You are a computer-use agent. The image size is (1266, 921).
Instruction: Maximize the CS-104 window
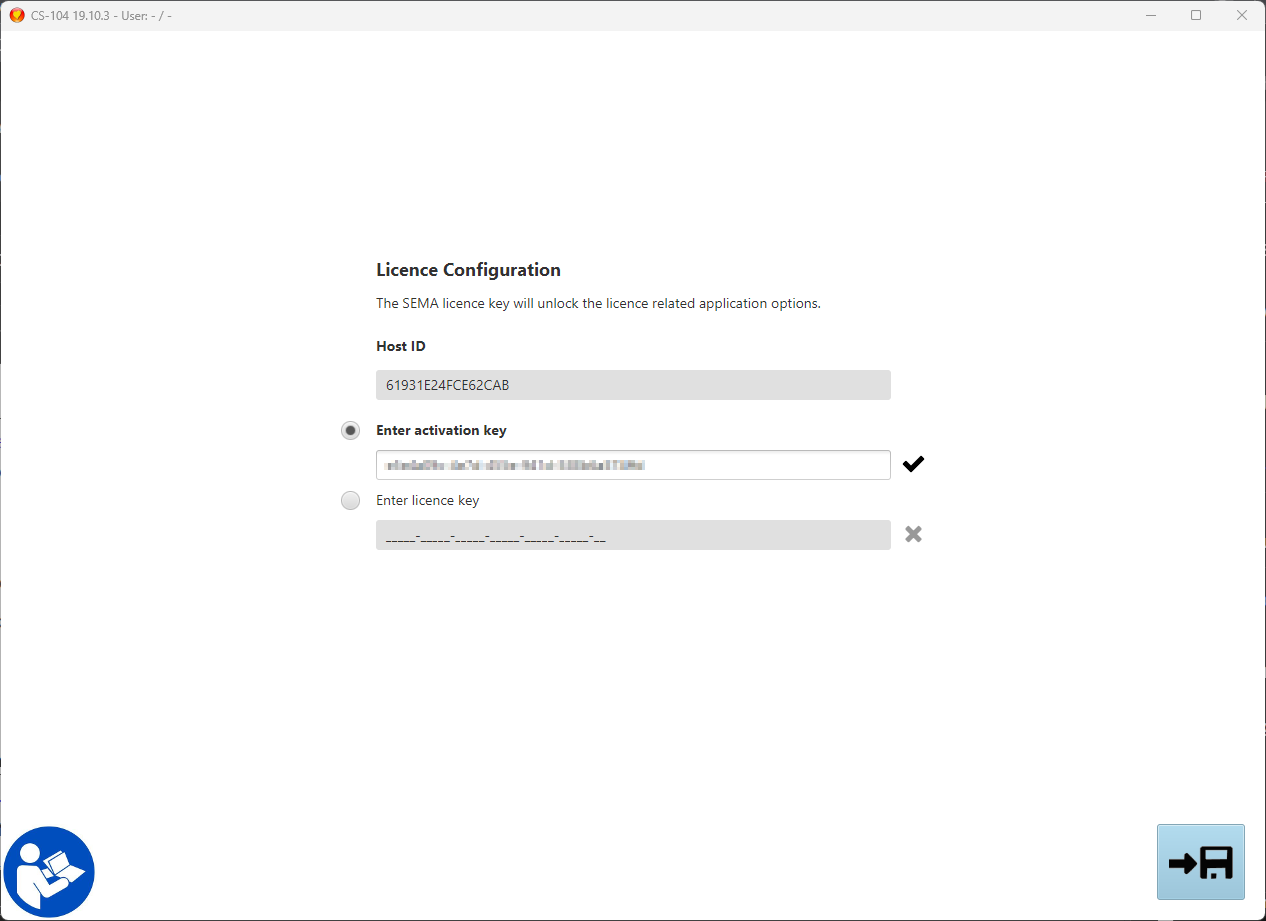point(1196,15)
